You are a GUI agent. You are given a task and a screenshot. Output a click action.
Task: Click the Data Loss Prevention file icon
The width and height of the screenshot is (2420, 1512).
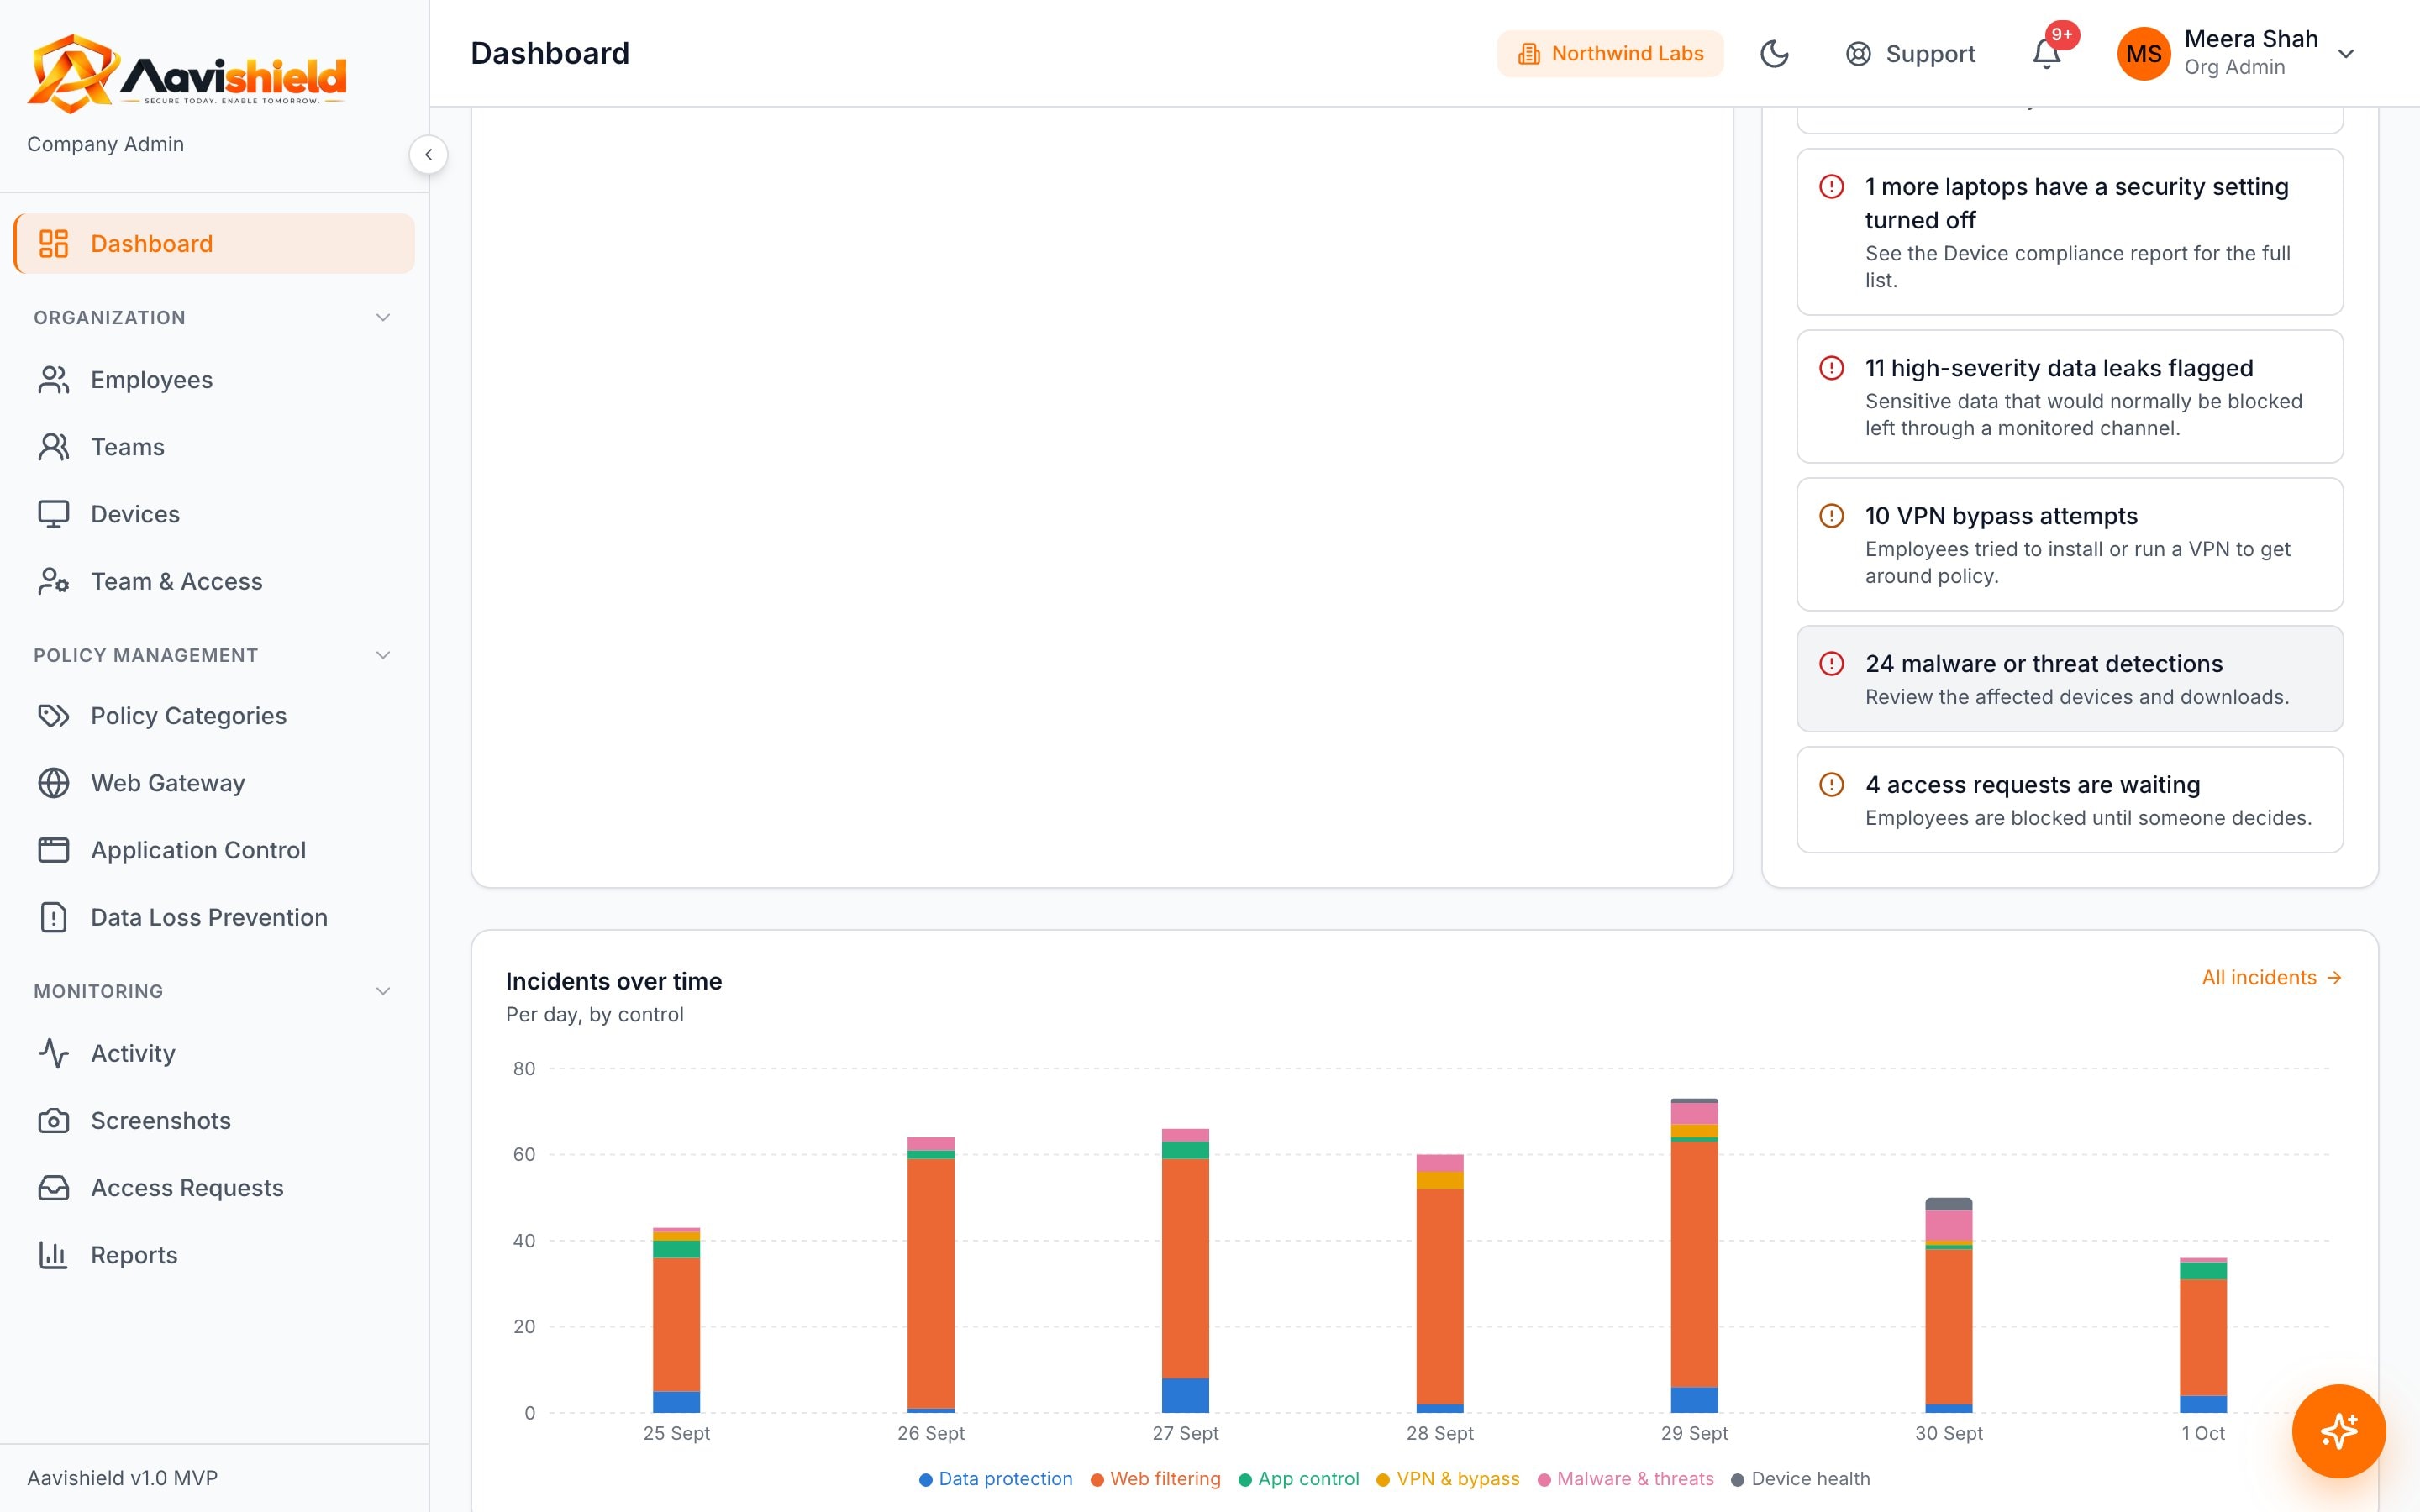[x=53, y=917]
